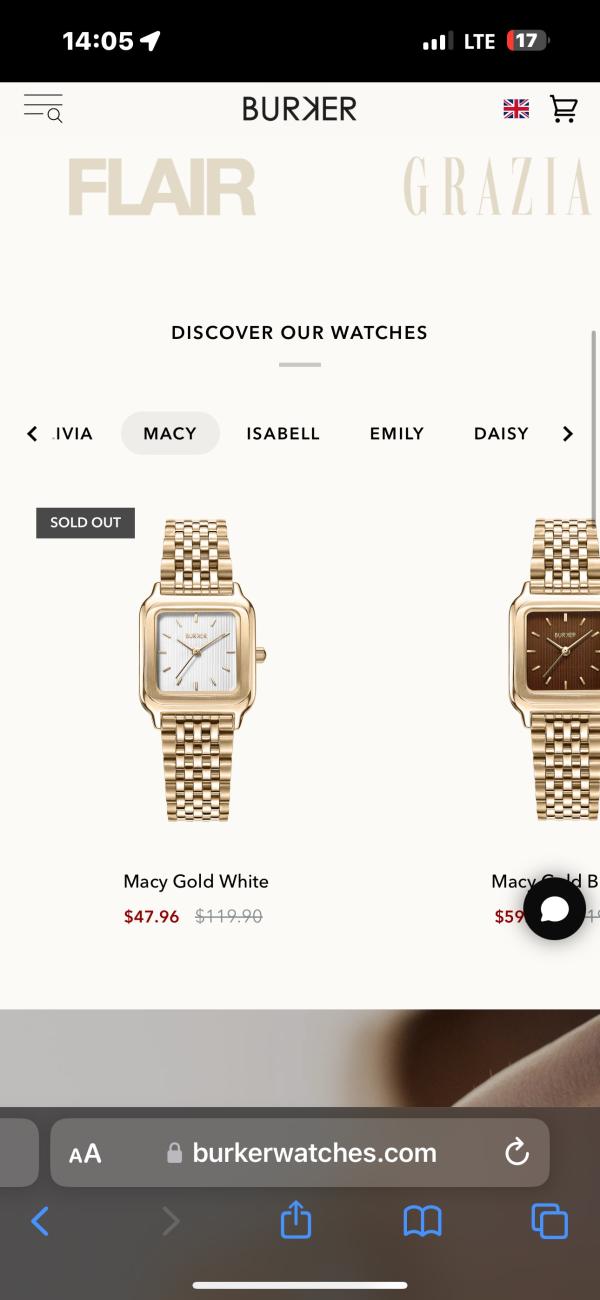Reload the page with refresh icon
This screenshot has height=1300, width=600.
click(517, 1153)
